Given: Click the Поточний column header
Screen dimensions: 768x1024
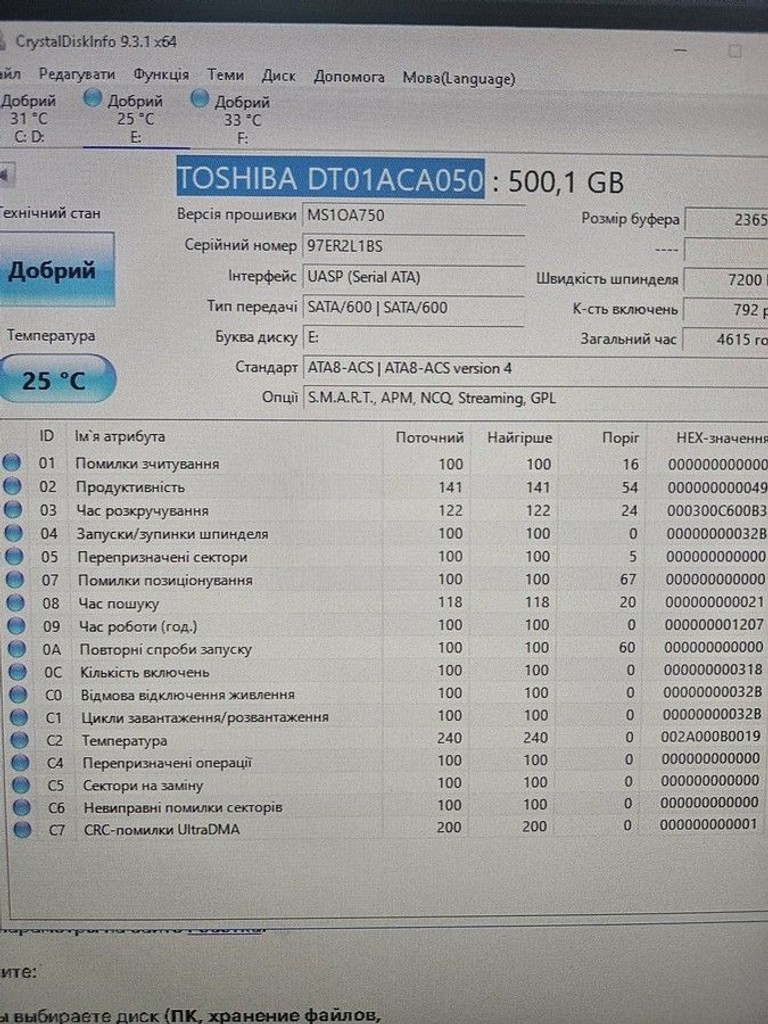Looking at the screenshot, I should pyautogui.click(x=429, y=438).
